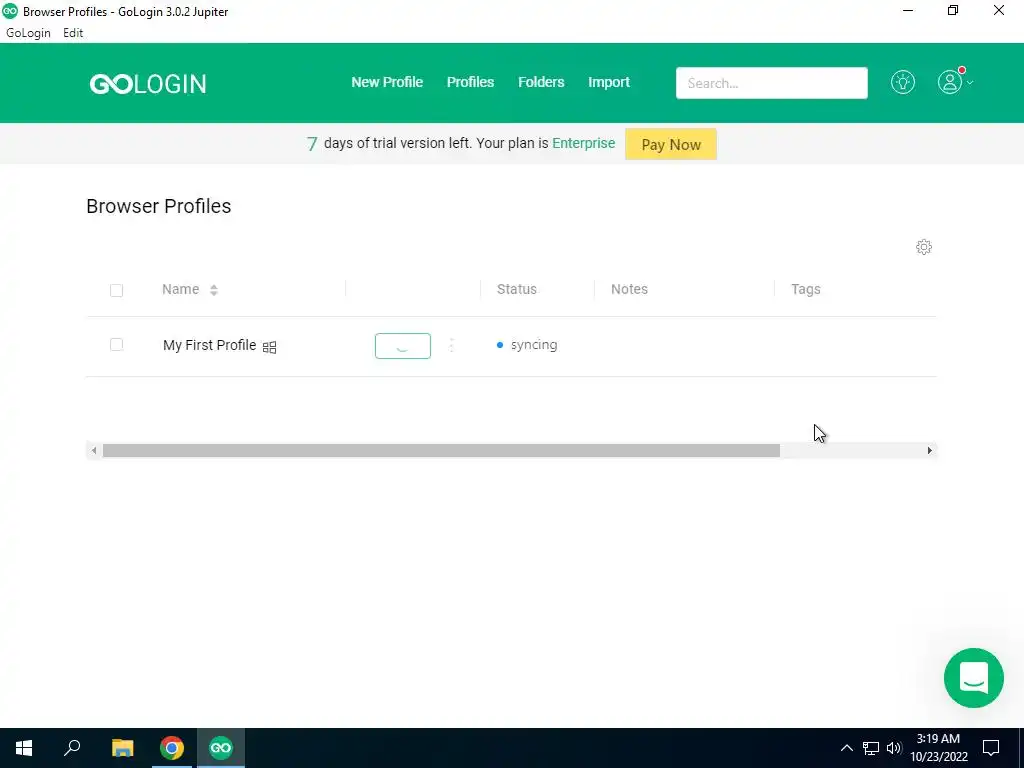Viewport: 1024px width, 768px height.
Task: Tick the select-all profiles checkbox
Action: [116, 290]
